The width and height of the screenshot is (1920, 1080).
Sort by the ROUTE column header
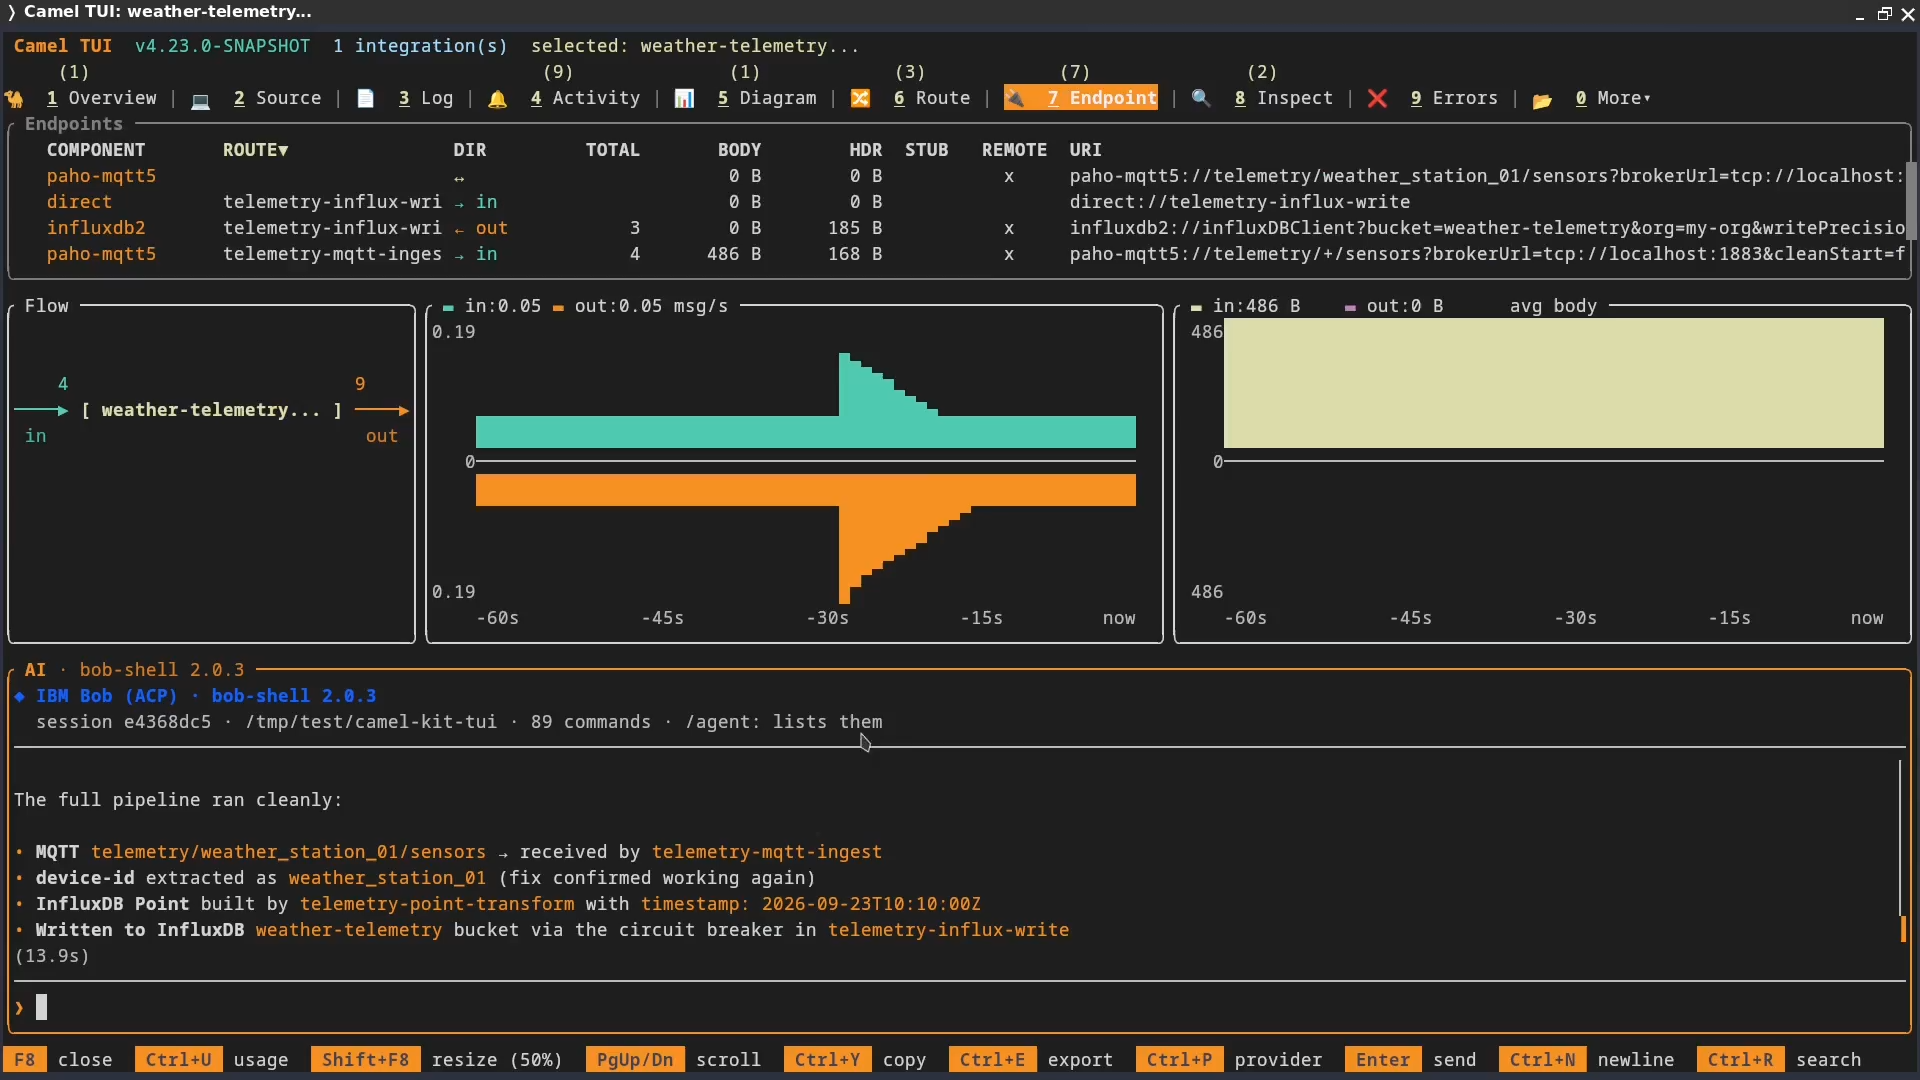click(255, 150)
